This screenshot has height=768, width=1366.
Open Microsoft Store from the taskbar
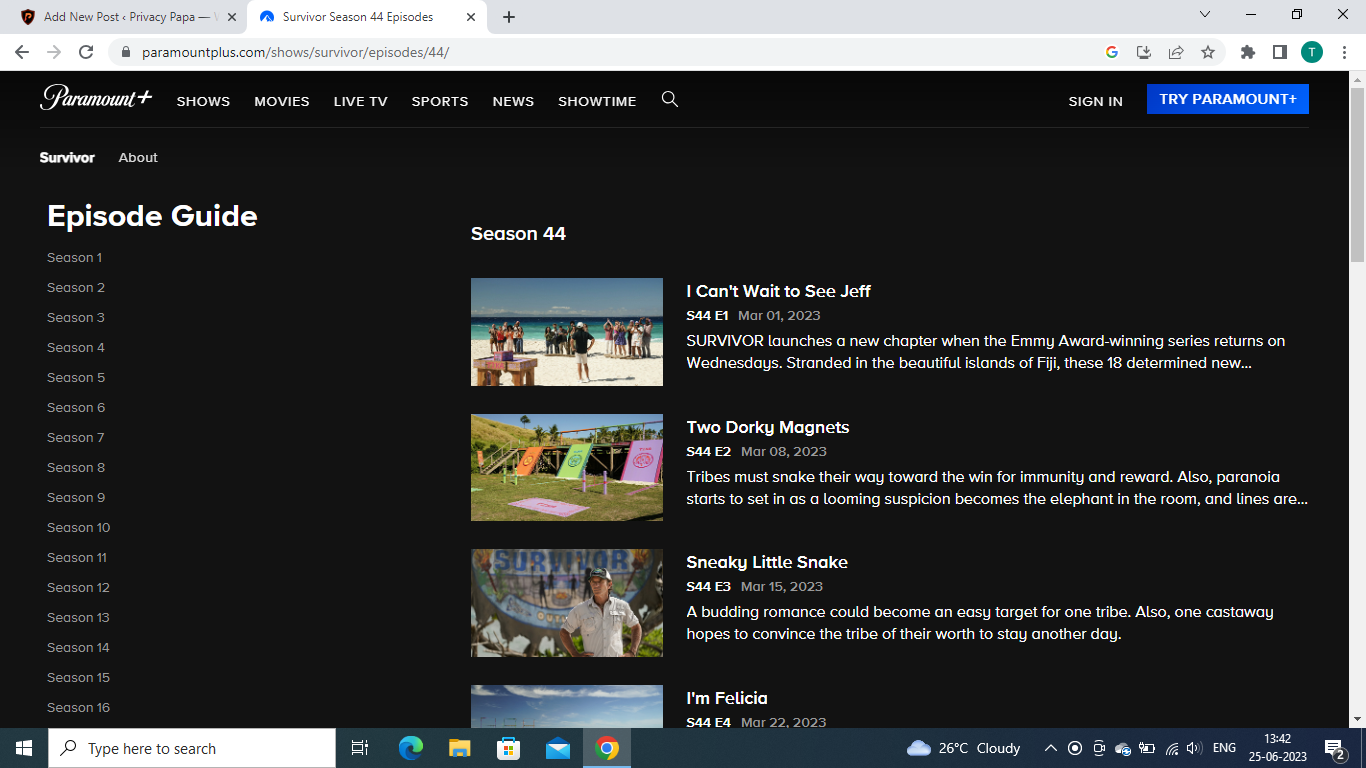508,748
